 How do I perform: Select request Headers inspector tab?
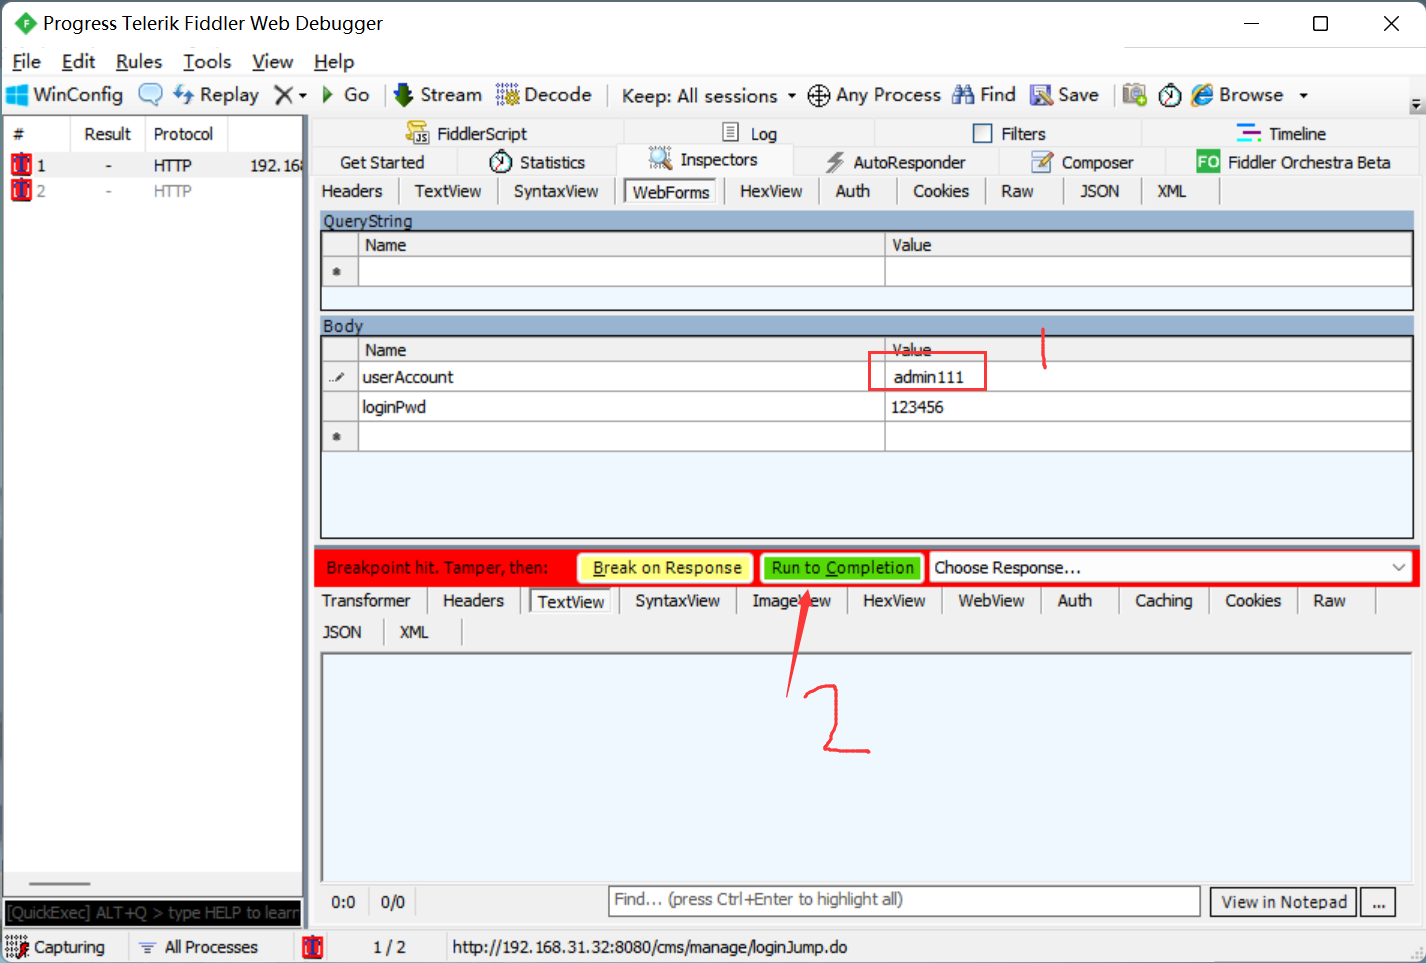pos(352,191)
